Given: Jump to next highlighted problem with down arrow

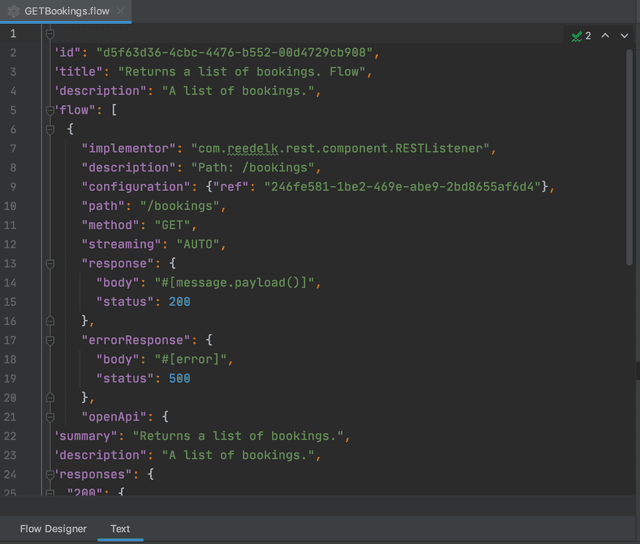Looking at the screenshot, I should coord(623,35).
